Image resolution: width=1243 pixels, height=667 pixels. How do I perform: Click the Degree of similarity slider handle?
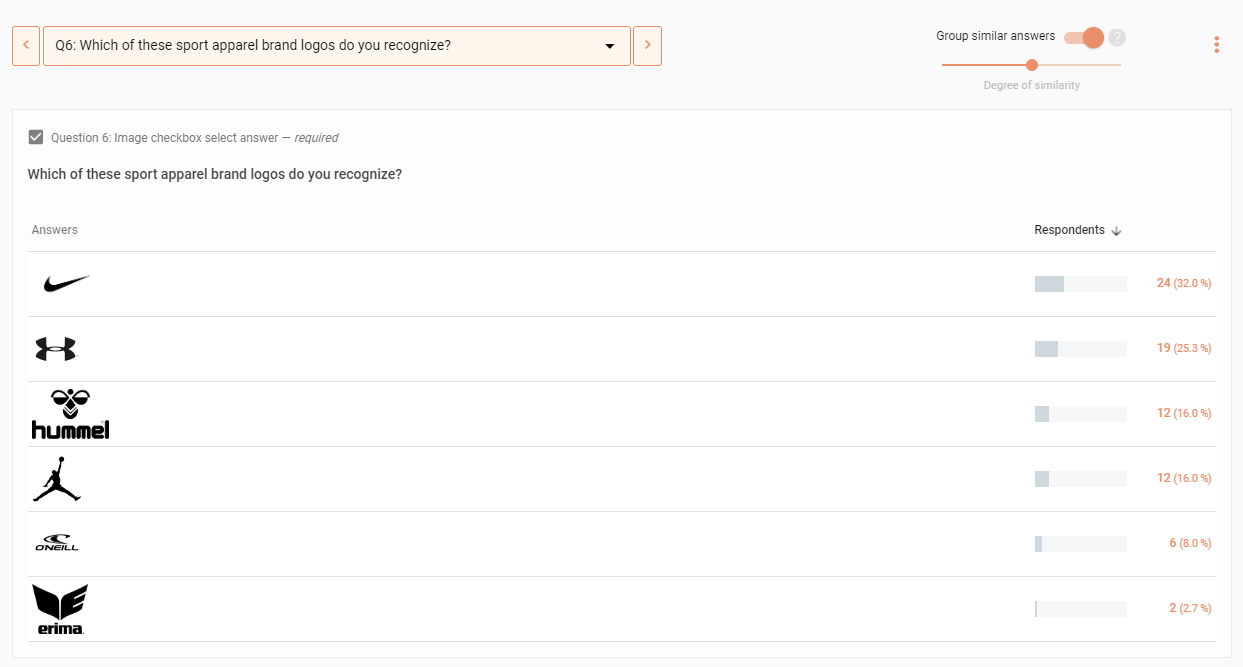1032,65
